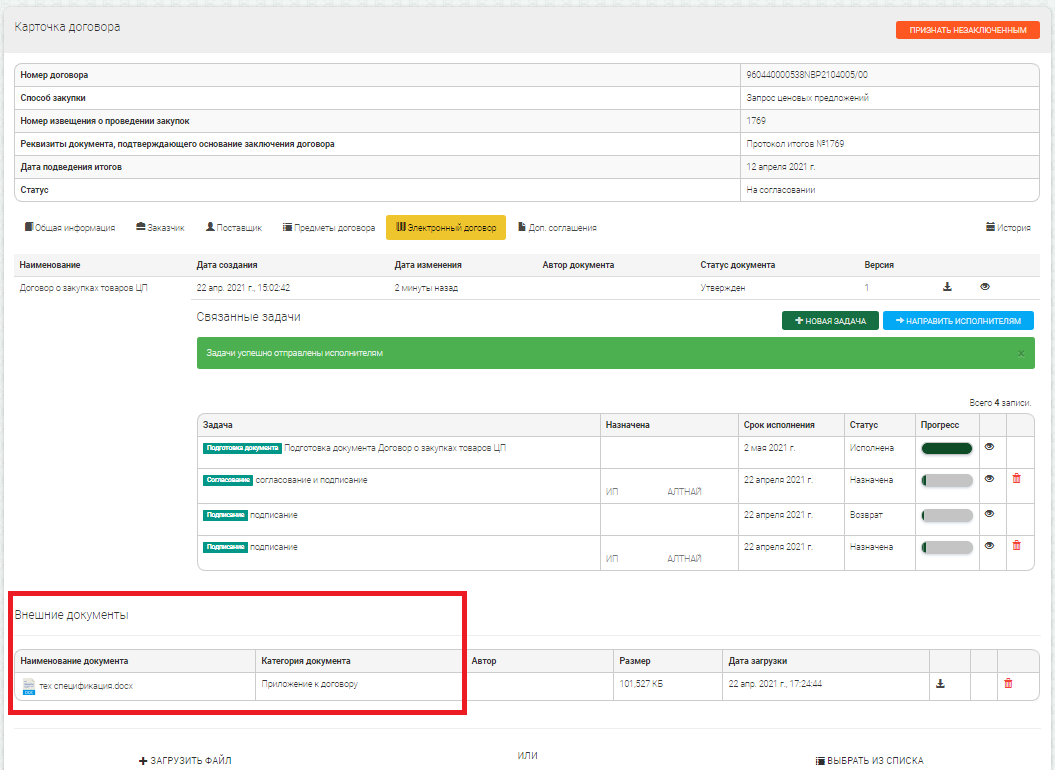Image resolution: width=1055 pixels, height=770 pixels.
Task: Click Направить исполнителям button
Action: point(957,321)
